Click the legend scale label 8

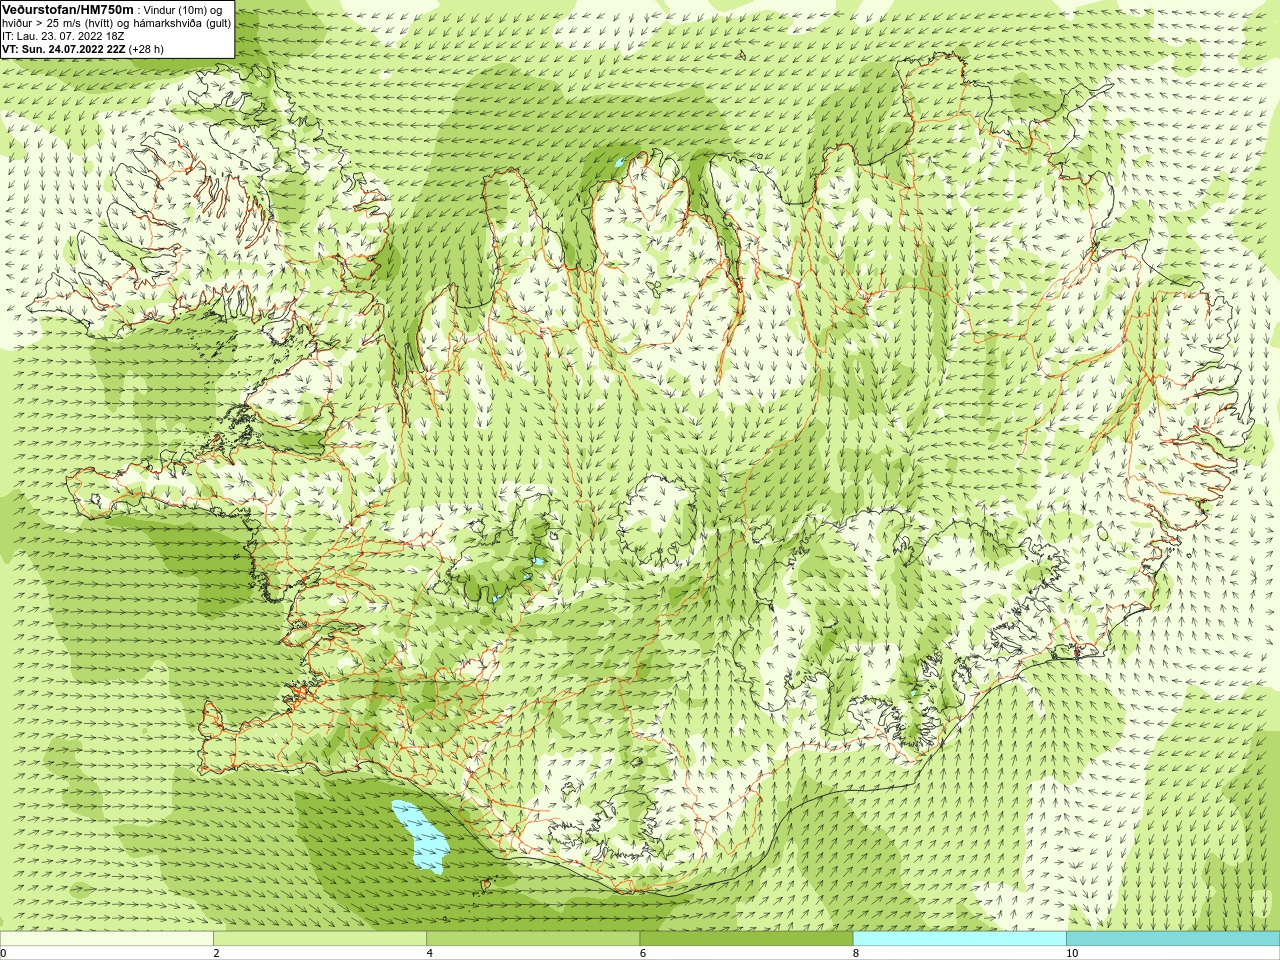[x=856, y=953]
